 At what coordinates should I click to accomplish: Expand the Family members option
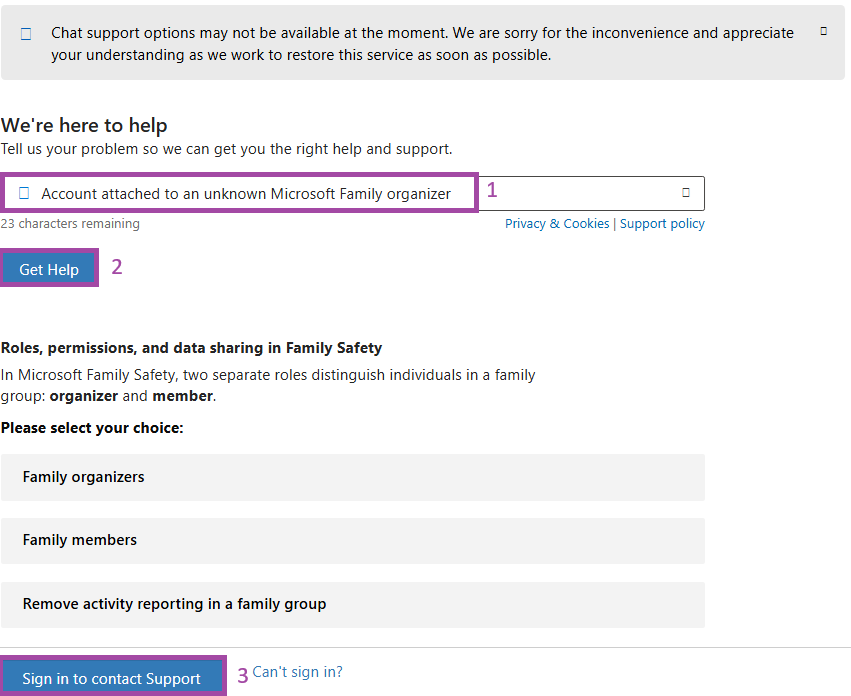[353, 541]
